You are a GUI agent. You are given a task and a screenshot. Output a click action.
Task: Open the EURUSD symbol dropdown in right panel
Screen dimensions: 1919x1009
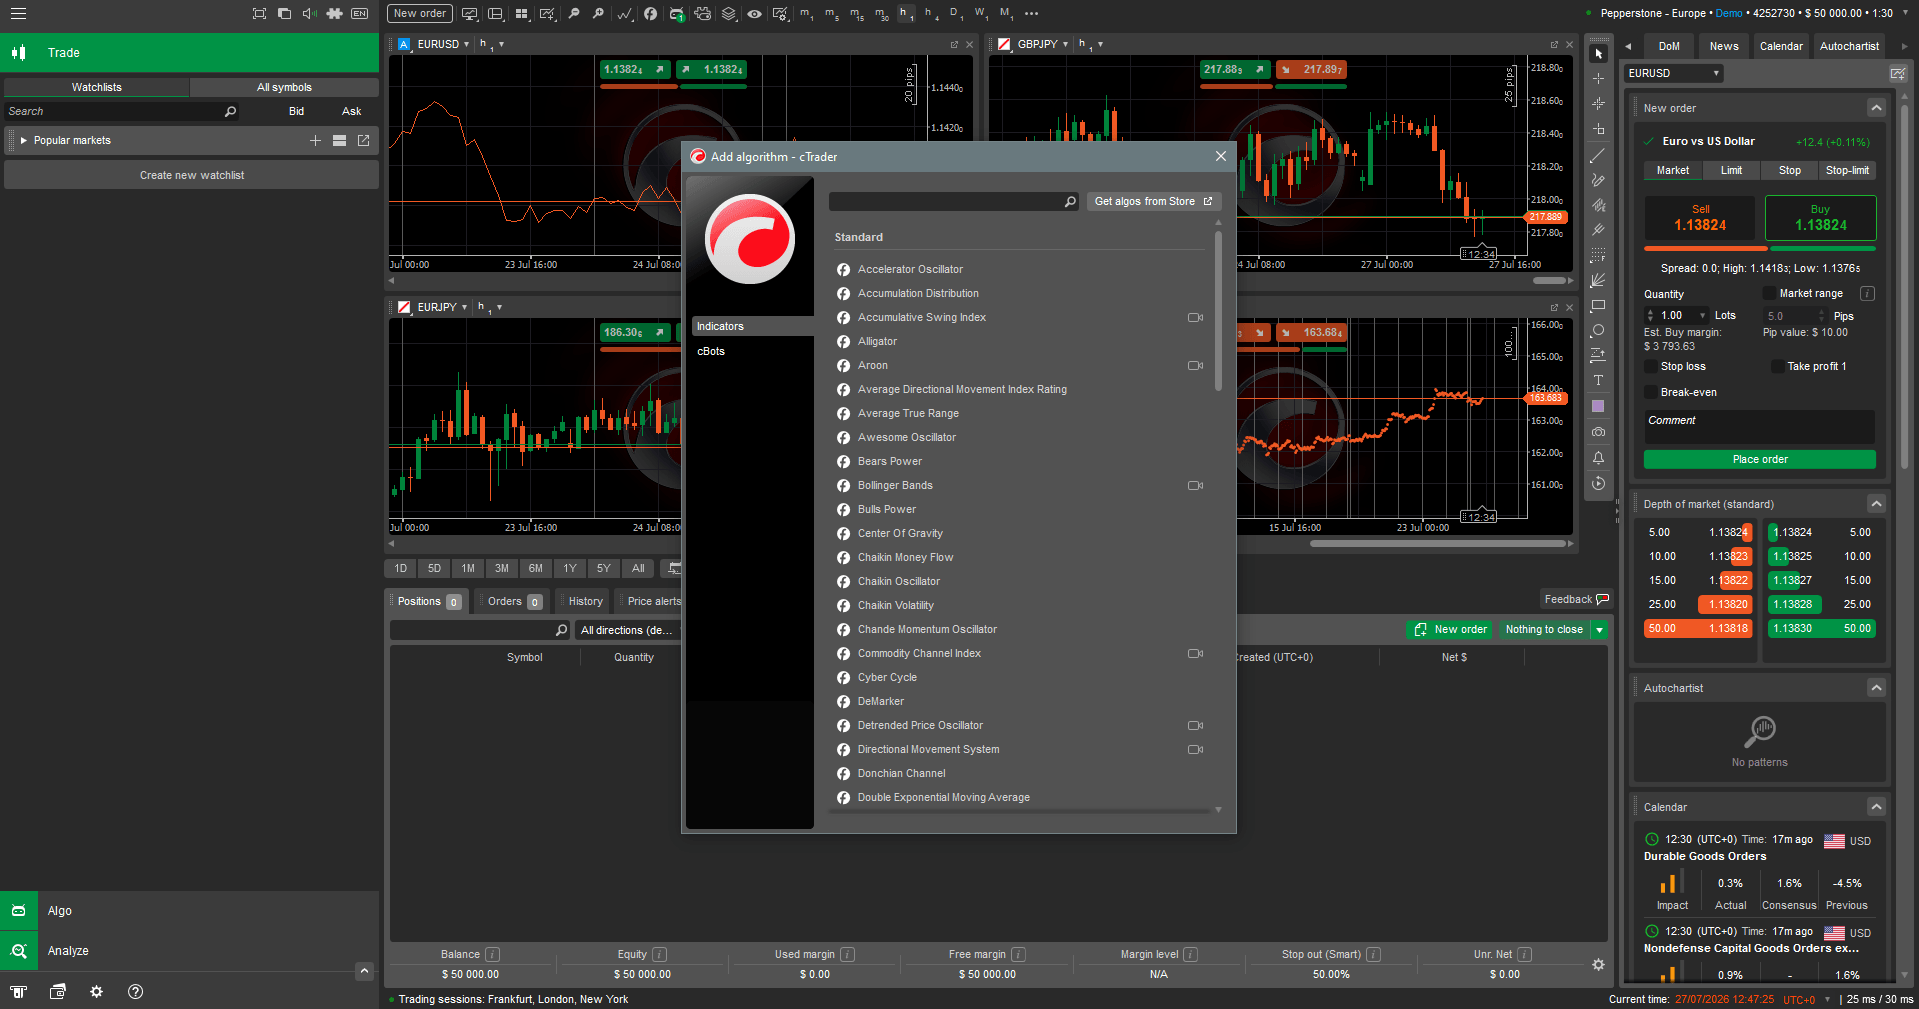tap(1673, 73)
